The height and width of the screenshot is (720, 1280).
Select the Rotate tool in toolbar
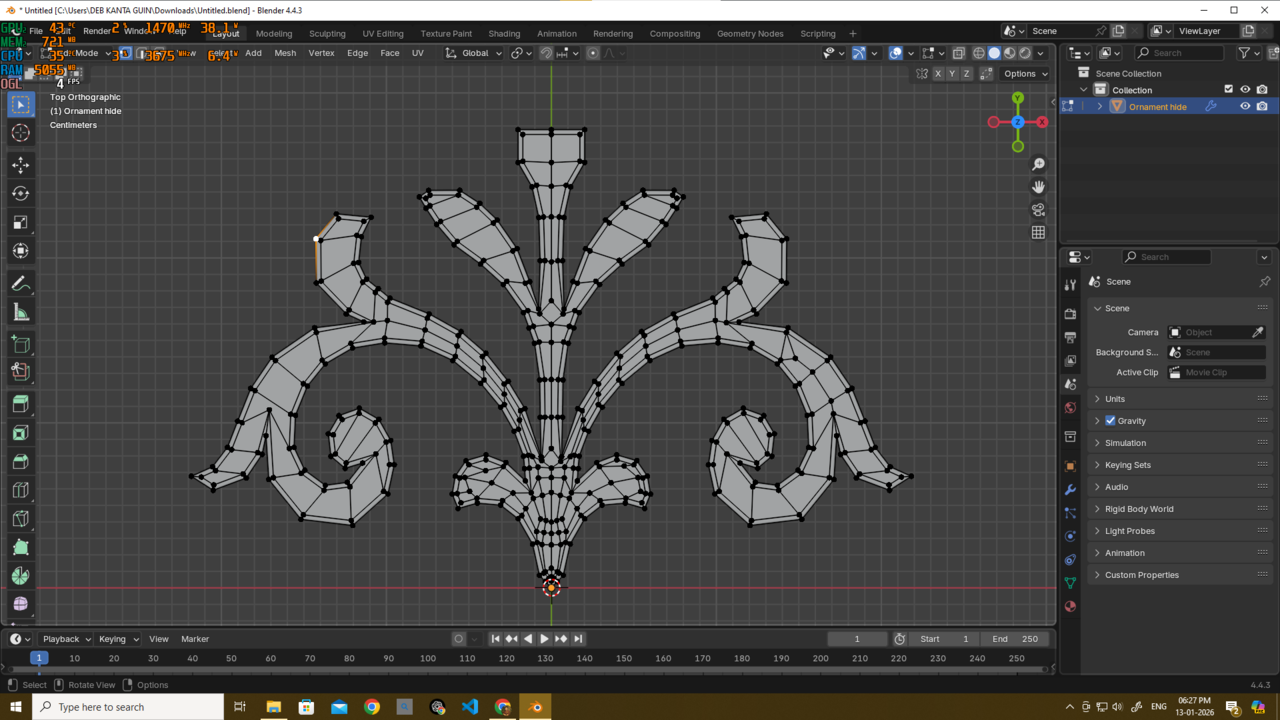coord(20,193)
